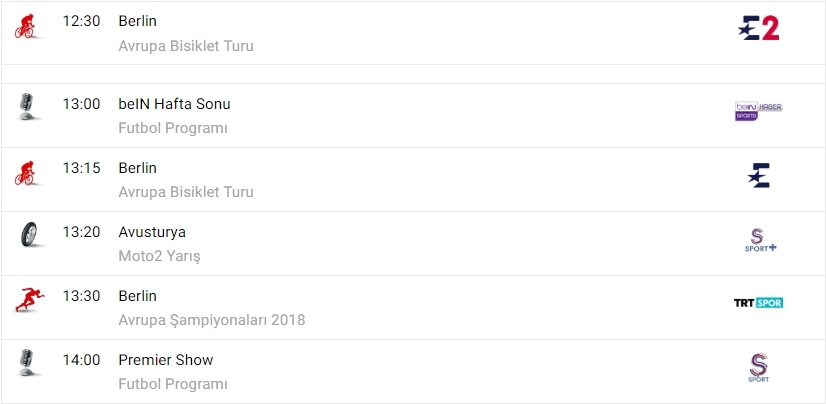Screen dimensions: 826x404
Task: Open the TRT Spor channel logo
Action: (x=758, y=302)
